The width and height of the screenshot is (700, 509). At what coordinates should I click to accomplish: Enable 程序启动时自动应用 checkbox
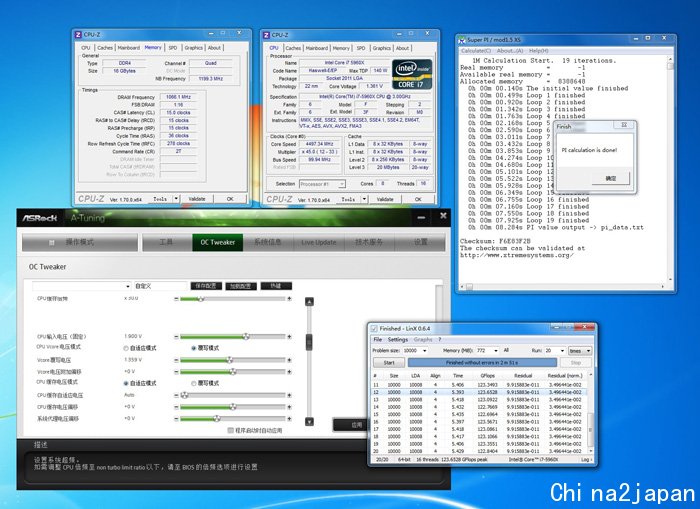(x=230, y=430)
